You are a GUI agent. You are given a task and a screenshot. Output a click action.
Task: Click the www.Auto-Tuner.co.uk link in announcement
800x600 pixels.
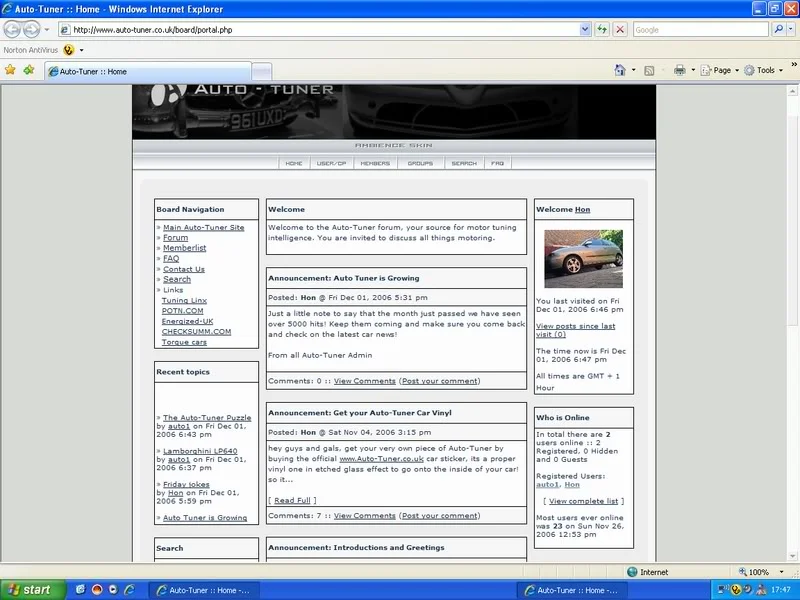382,459
